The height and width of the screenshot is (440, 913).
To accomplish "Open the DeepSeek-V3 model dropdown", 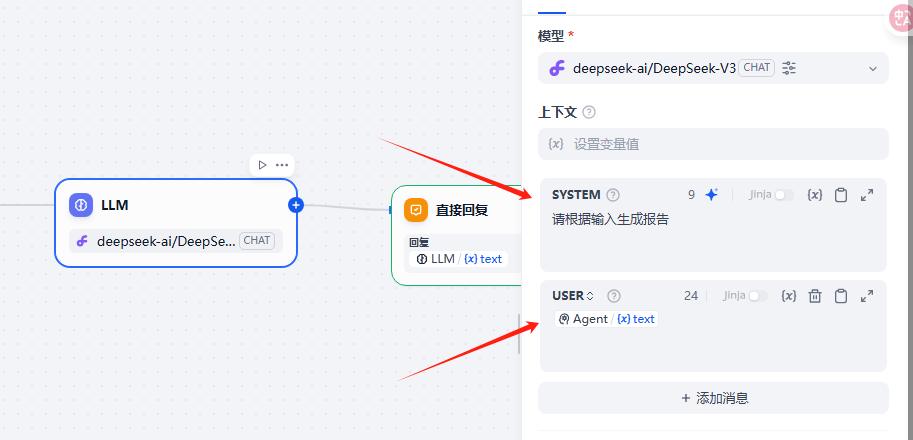I will (871, 68).
